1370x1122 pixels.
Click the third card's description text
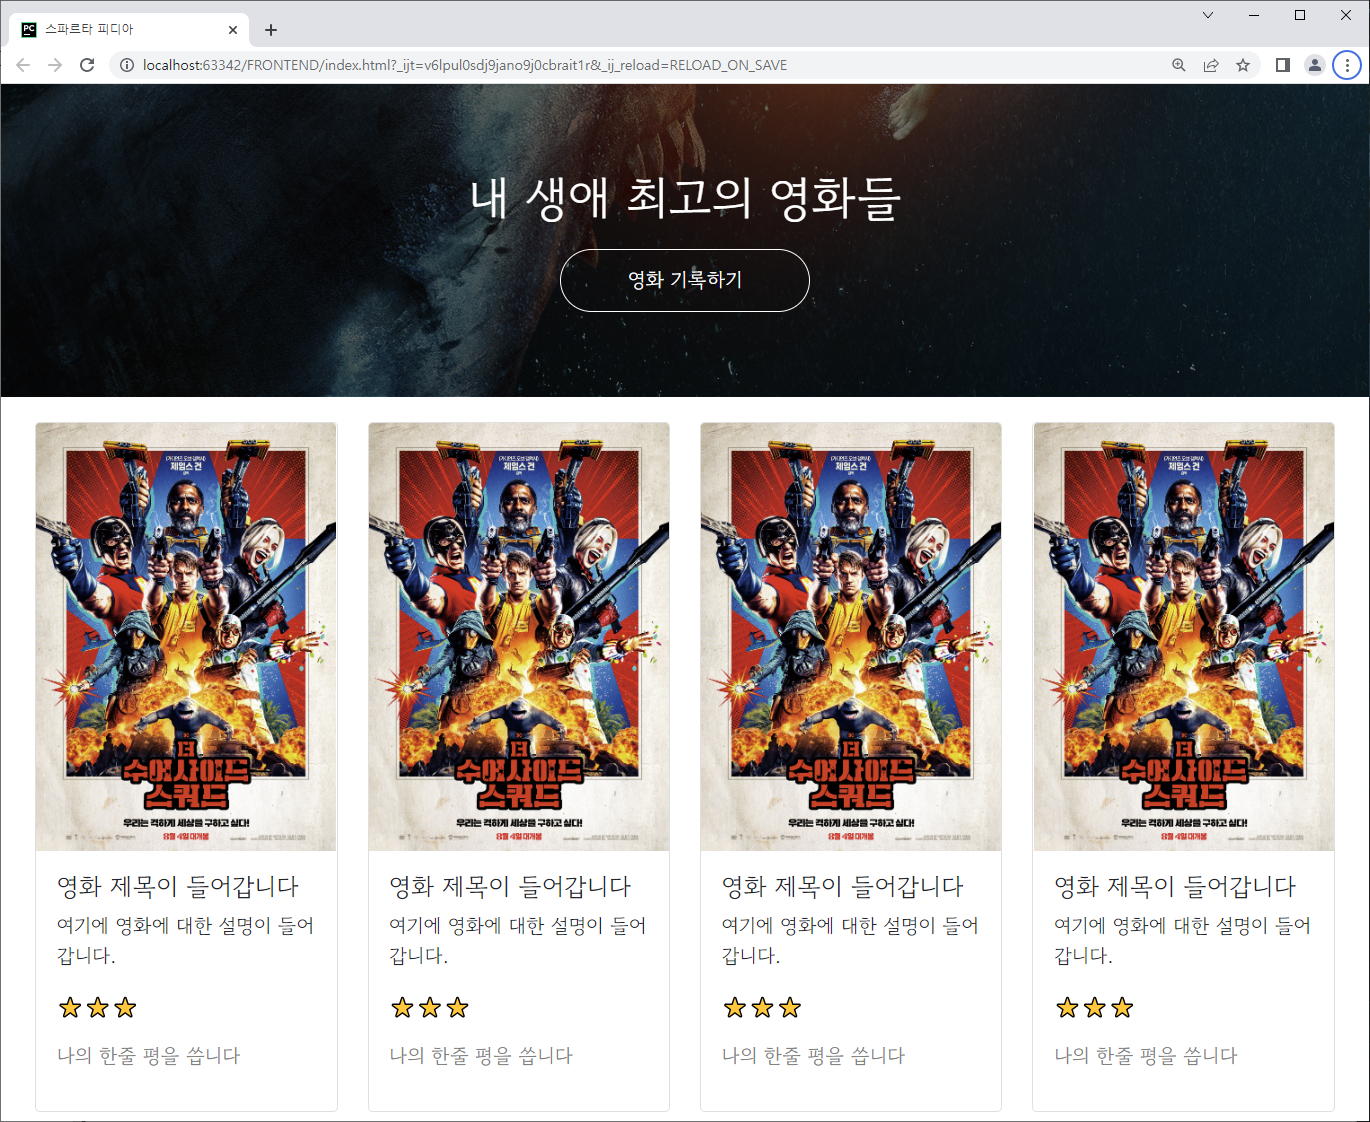[x=851, y=940]
